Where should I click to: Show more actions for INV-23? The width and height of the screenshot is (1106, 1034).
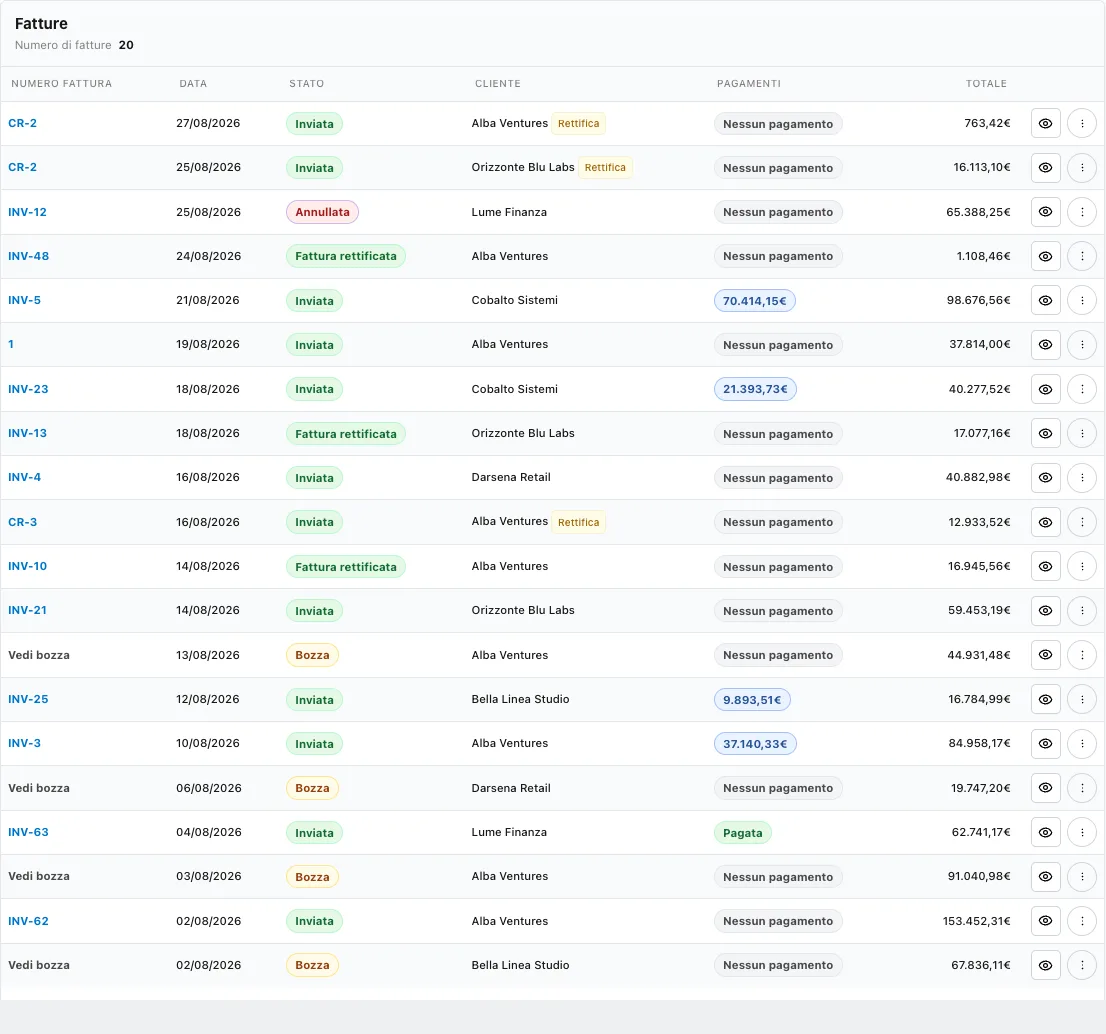pyautogui.click(x=1082, y=389)
